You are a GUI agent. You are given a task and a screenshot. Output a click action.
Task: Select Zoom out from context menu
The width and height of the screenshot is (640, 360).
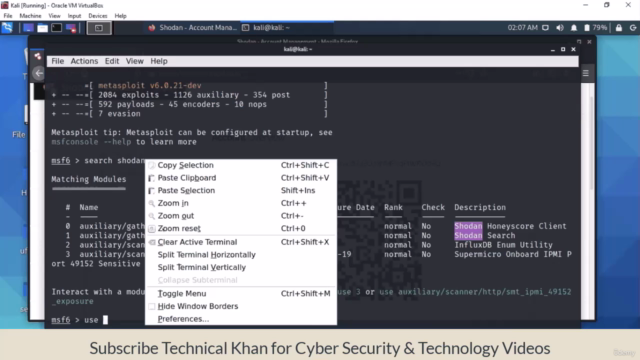pos(241,216)
